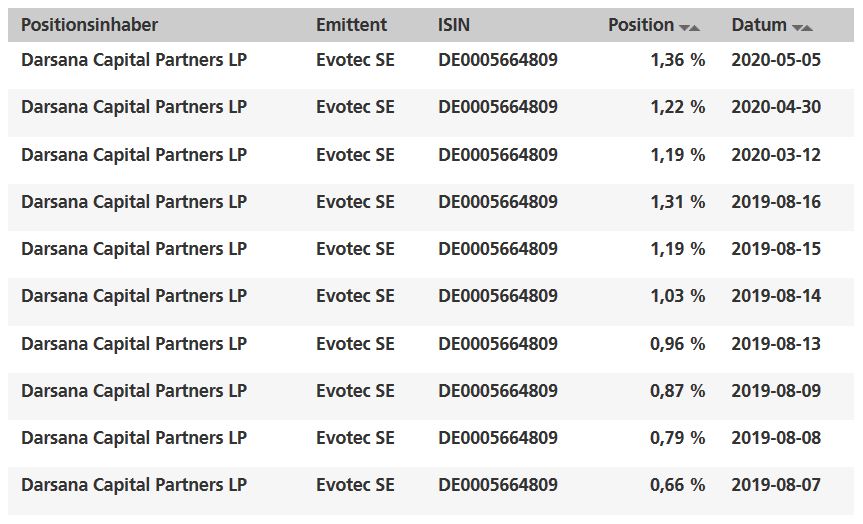Viewport: 863px width, 524px height.
Task: Click the 1,31 % position value
Action: 677,202
